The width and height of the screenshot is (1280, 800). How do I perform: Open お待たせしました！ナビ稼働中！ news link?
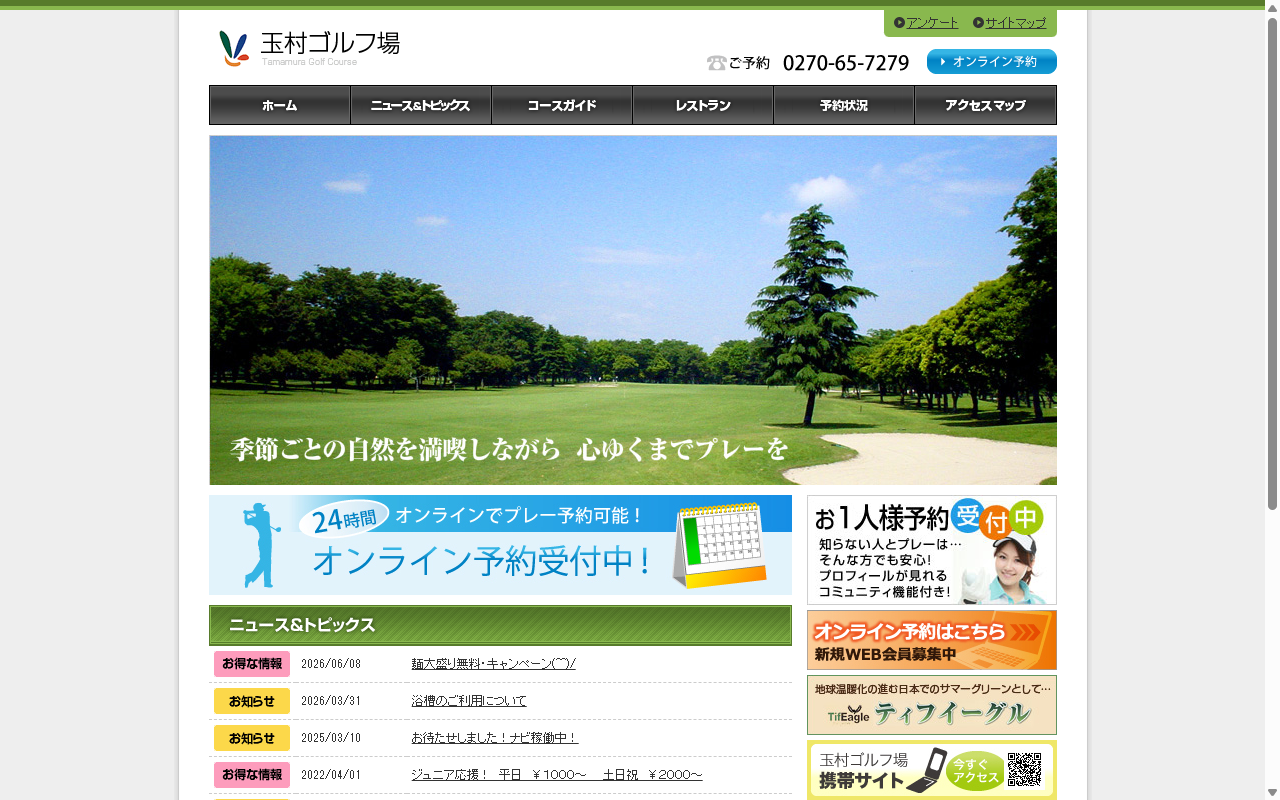coord(495,738)
